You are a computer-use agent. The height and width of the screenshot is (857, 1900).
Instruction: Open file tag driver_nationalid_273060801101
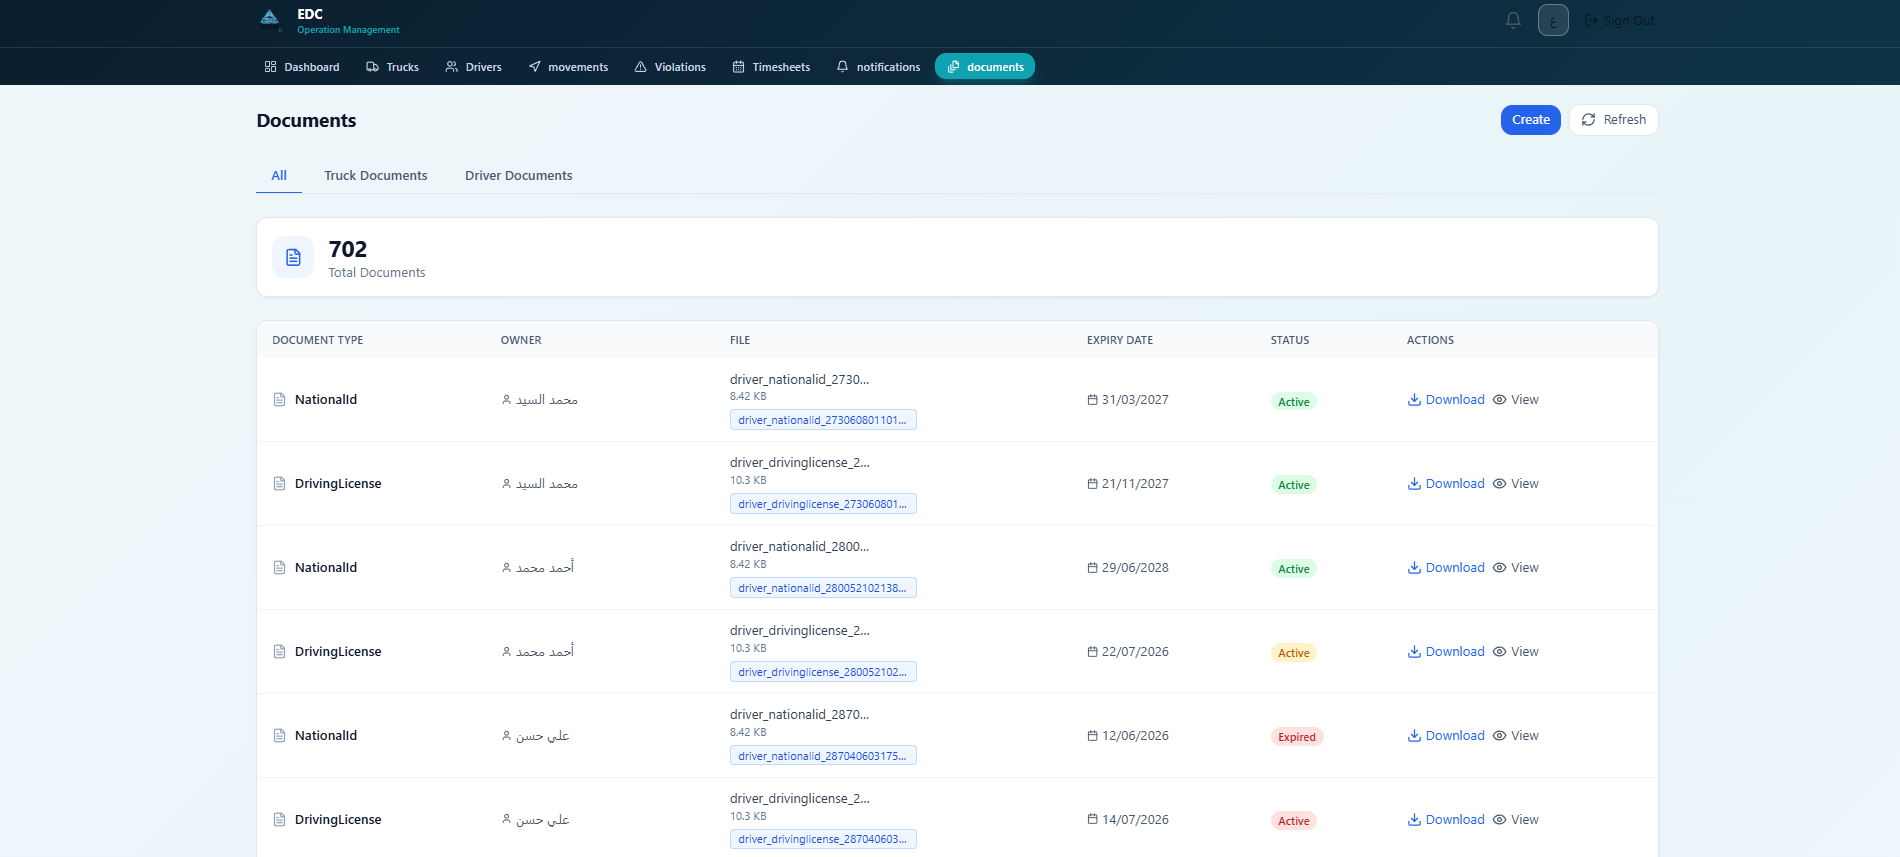tap(823, 420)
